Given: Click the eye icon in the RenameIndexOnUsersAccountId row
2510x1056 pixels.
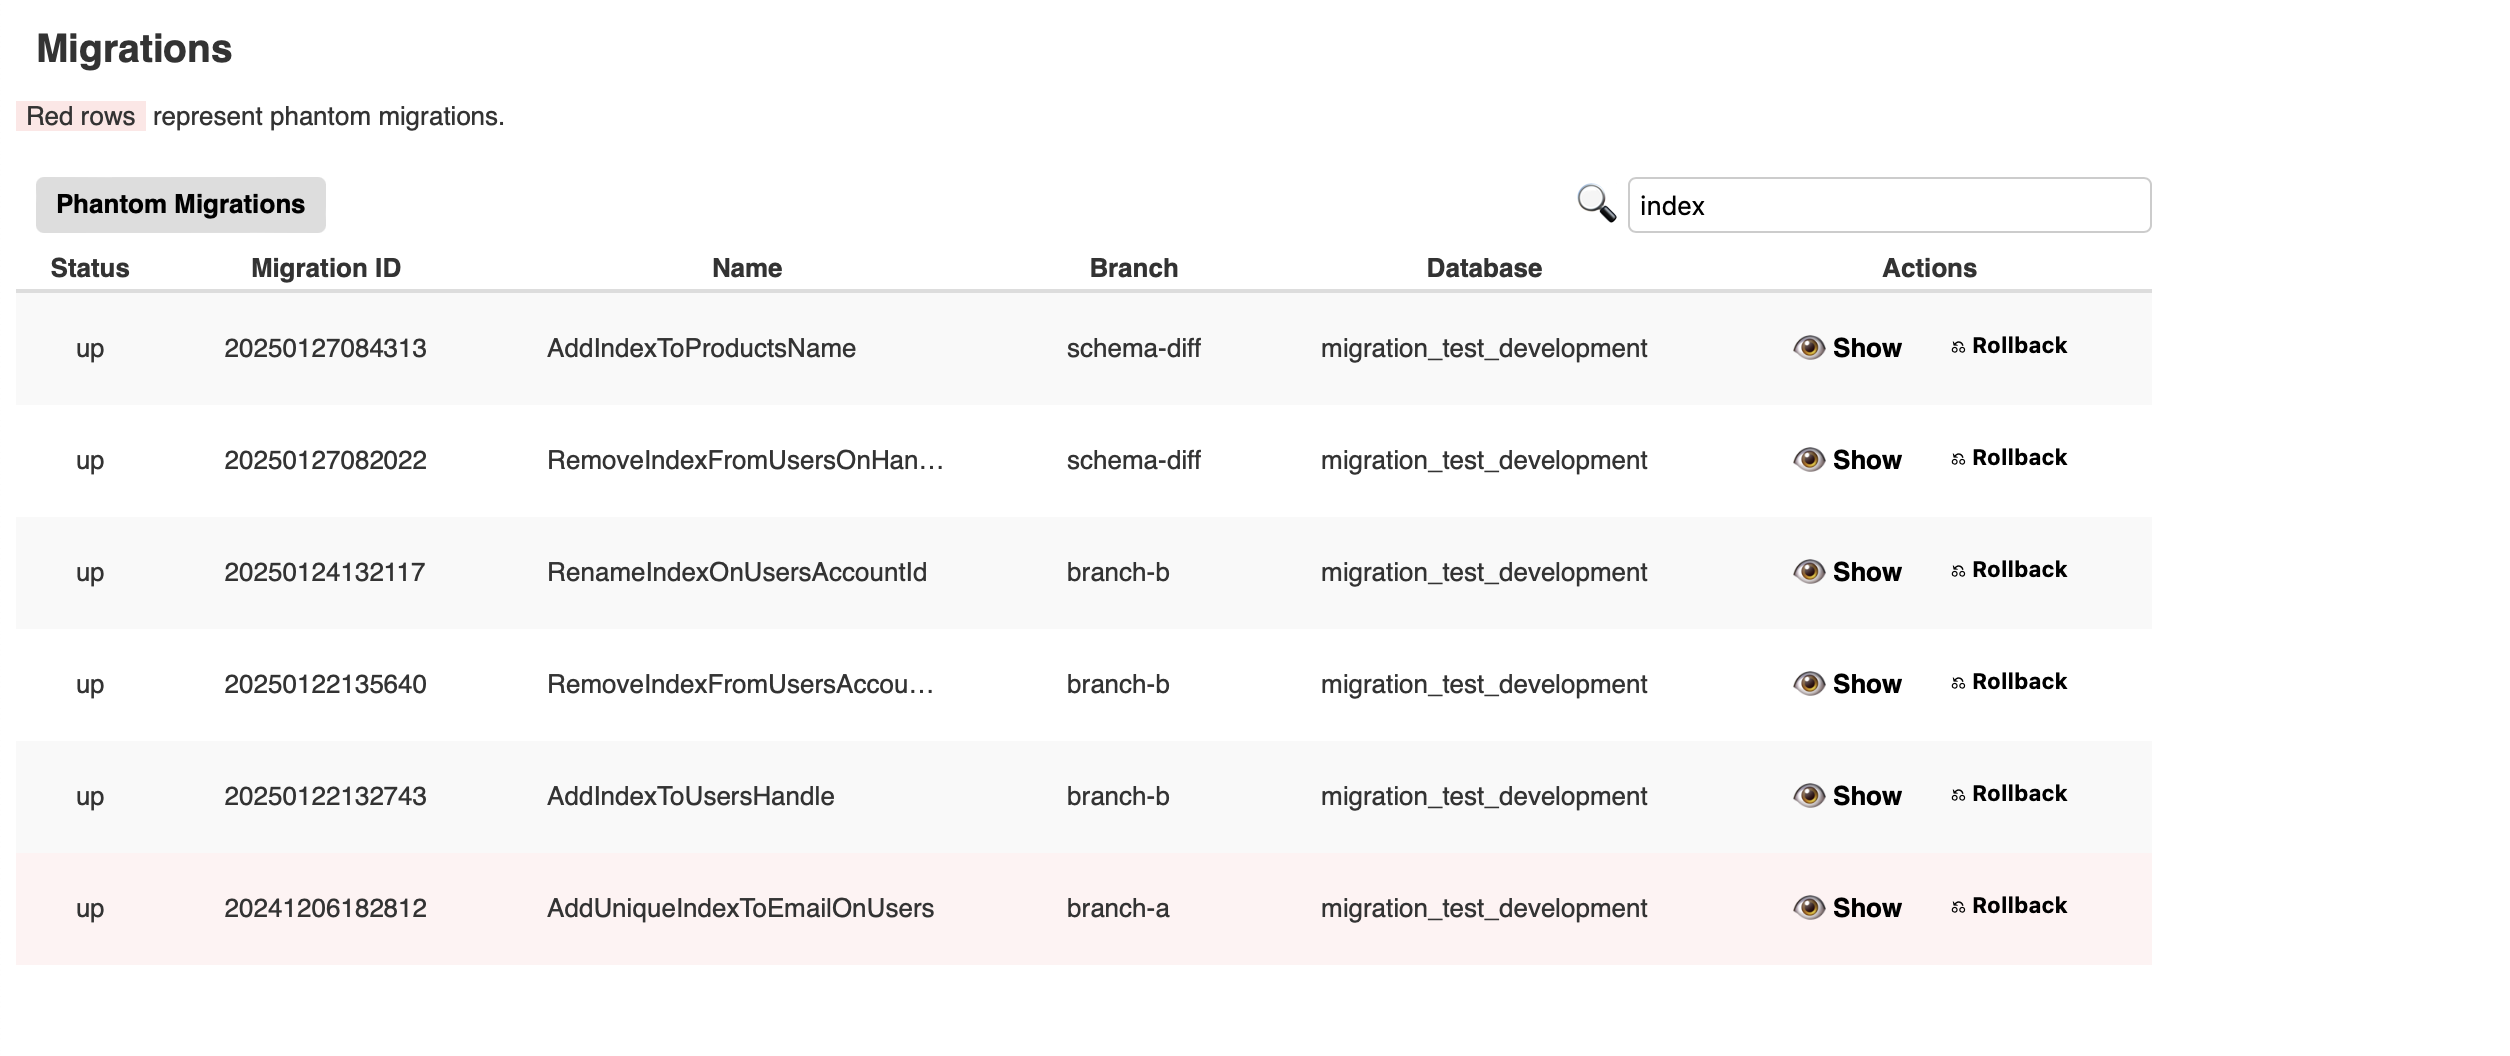Looking at the screenshot, I should [x=1809, y=572].
